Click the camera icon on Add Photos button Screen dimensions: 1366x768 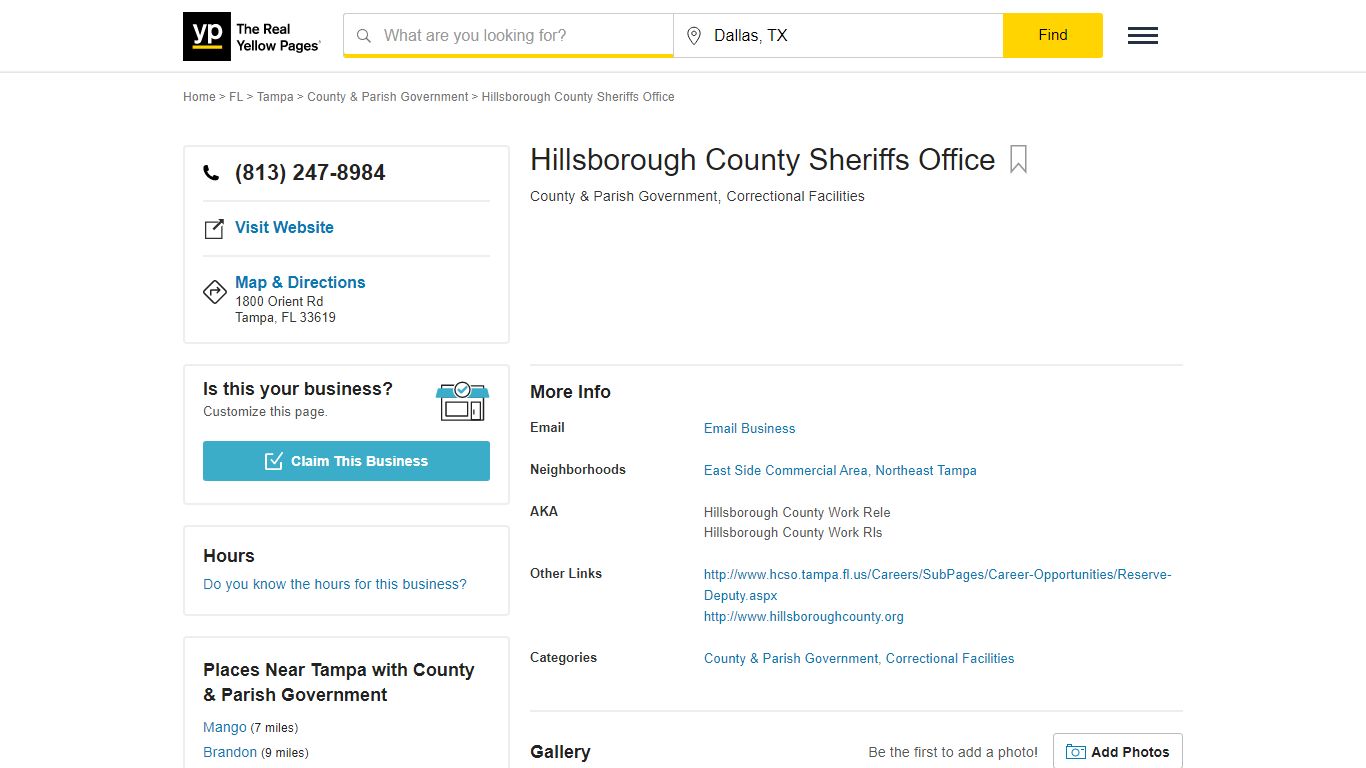pos(1074,751)
